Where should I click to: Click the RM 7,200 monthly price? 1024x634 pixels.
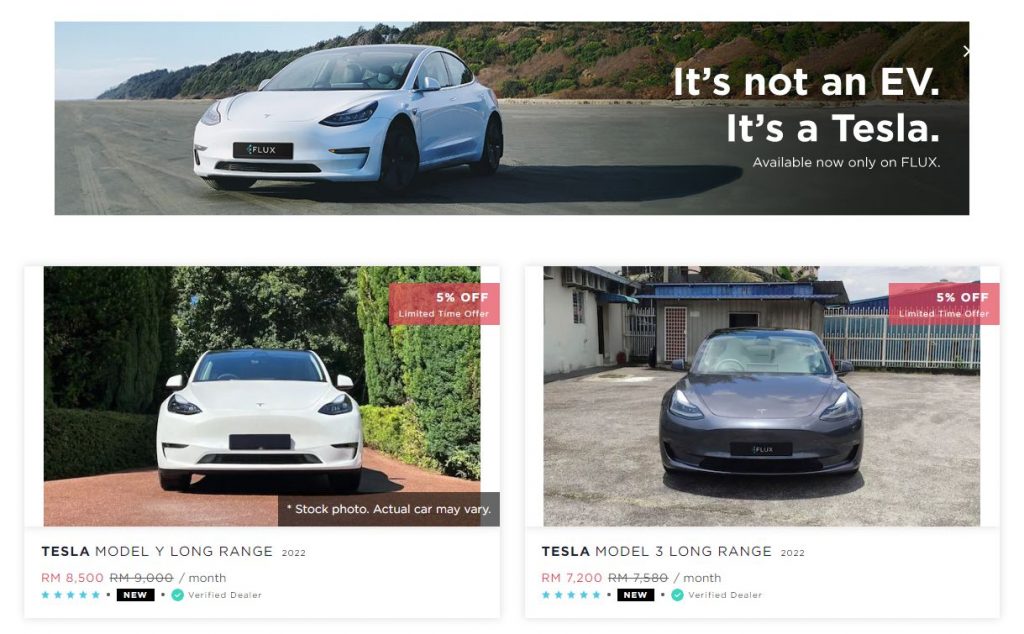tap(572, 578)
